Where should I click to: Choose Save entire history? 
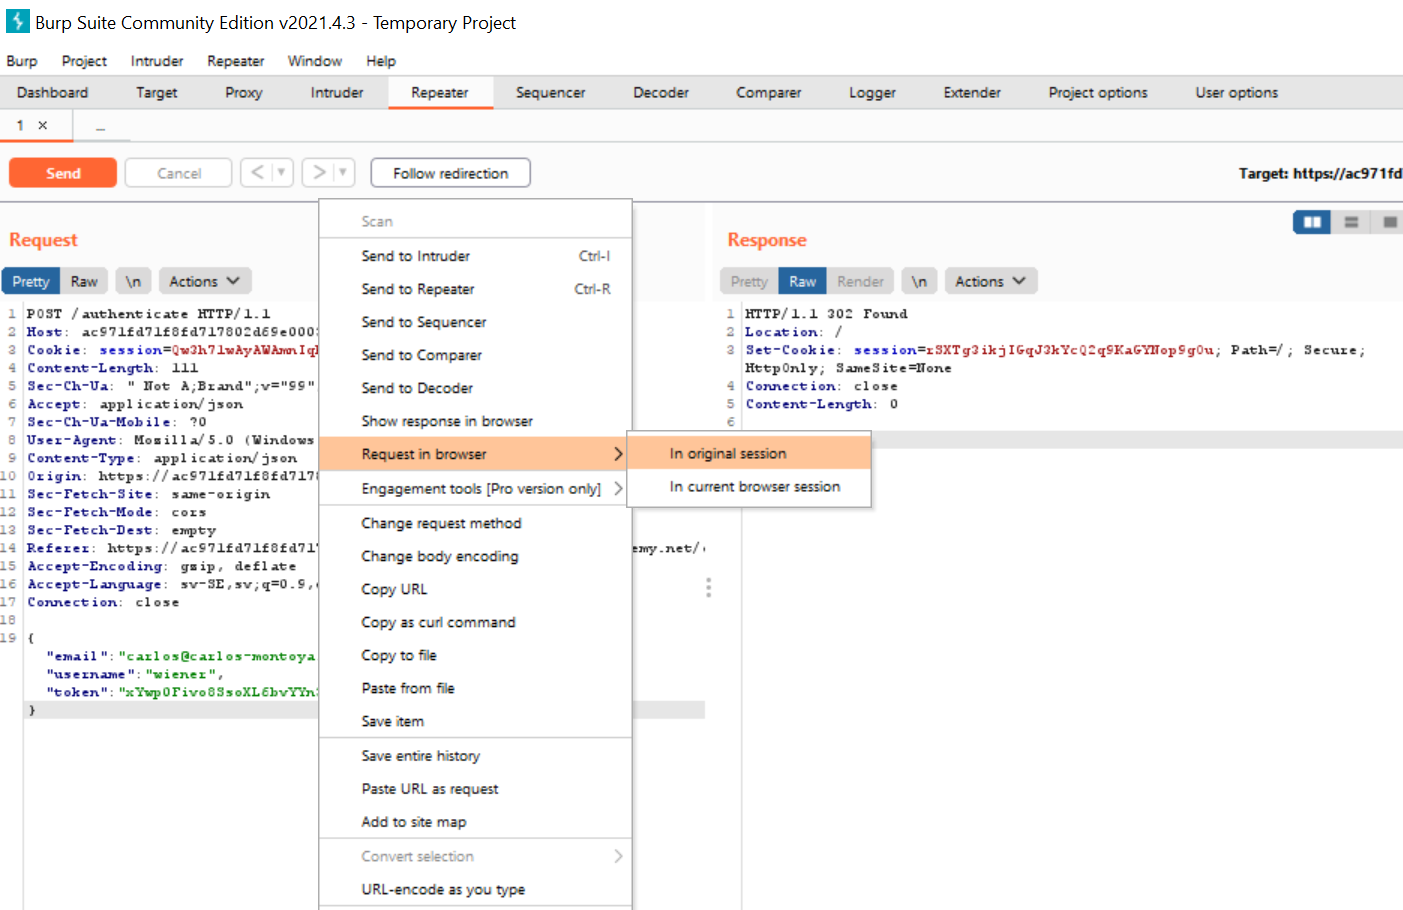tap(475, 756)
